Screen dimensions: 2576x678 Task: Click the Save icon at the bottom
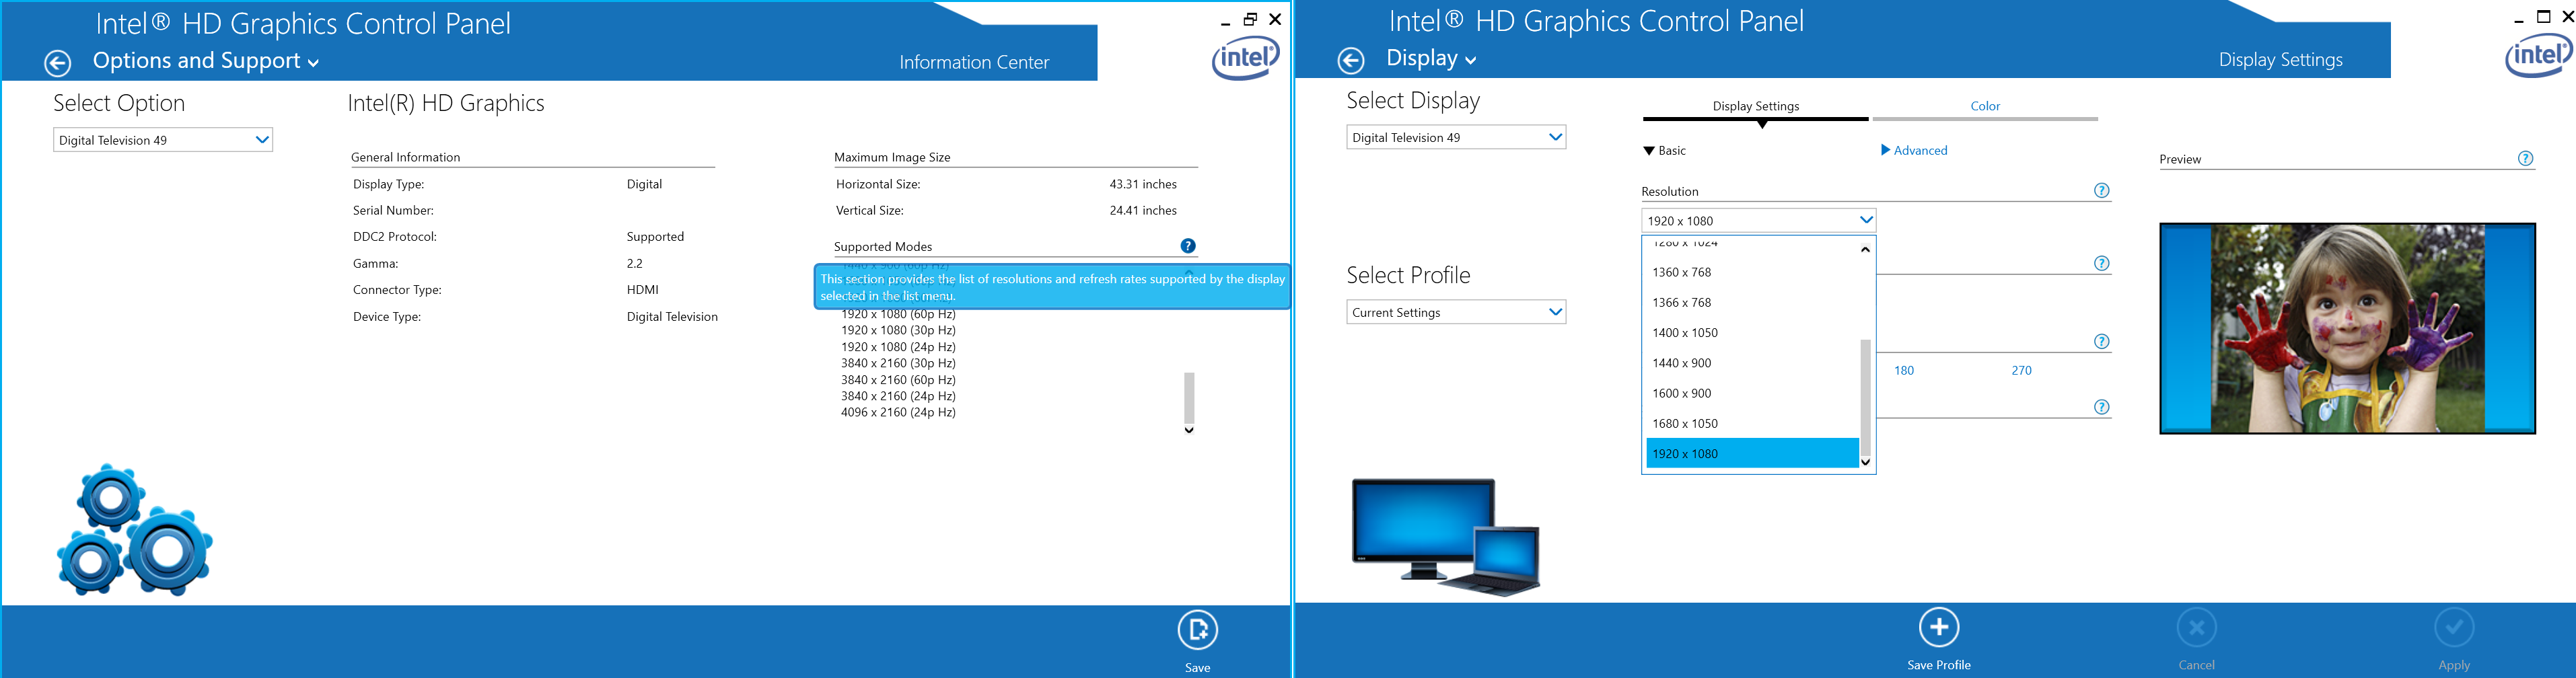coord(1197,631)
